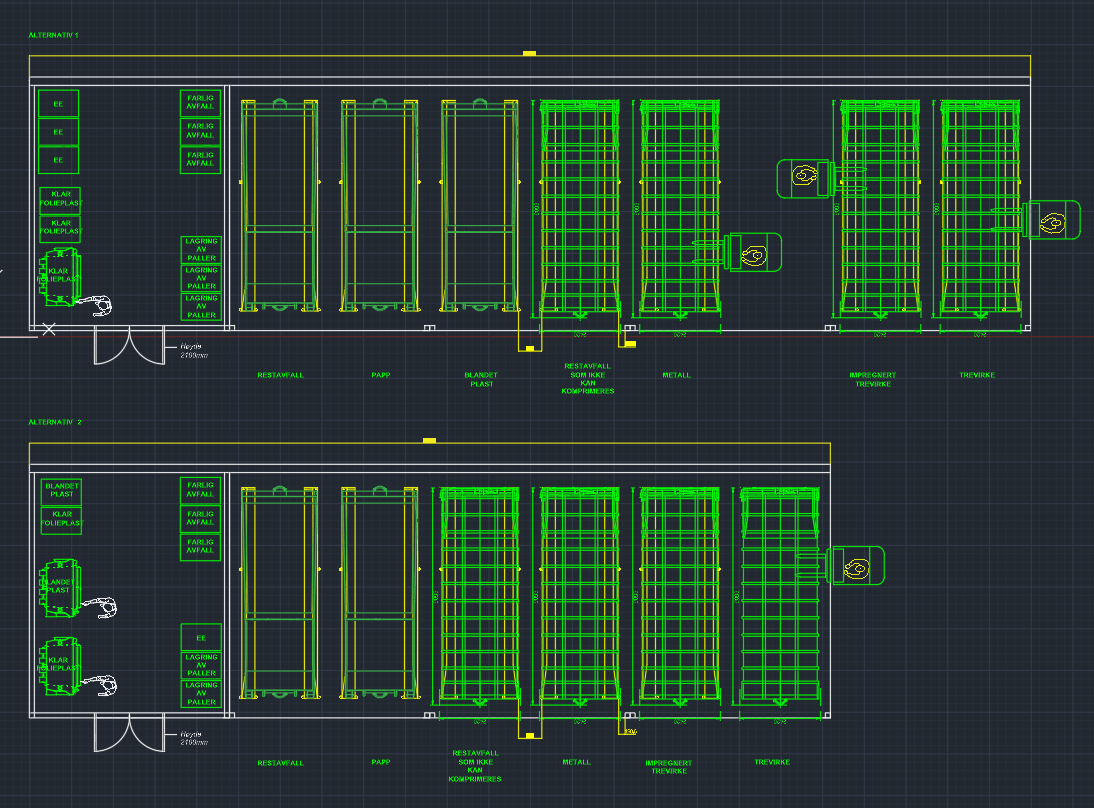Click the PAPP label under Alternativ 1
This screenshot has width=1094, height=808.
pos(381,375)
